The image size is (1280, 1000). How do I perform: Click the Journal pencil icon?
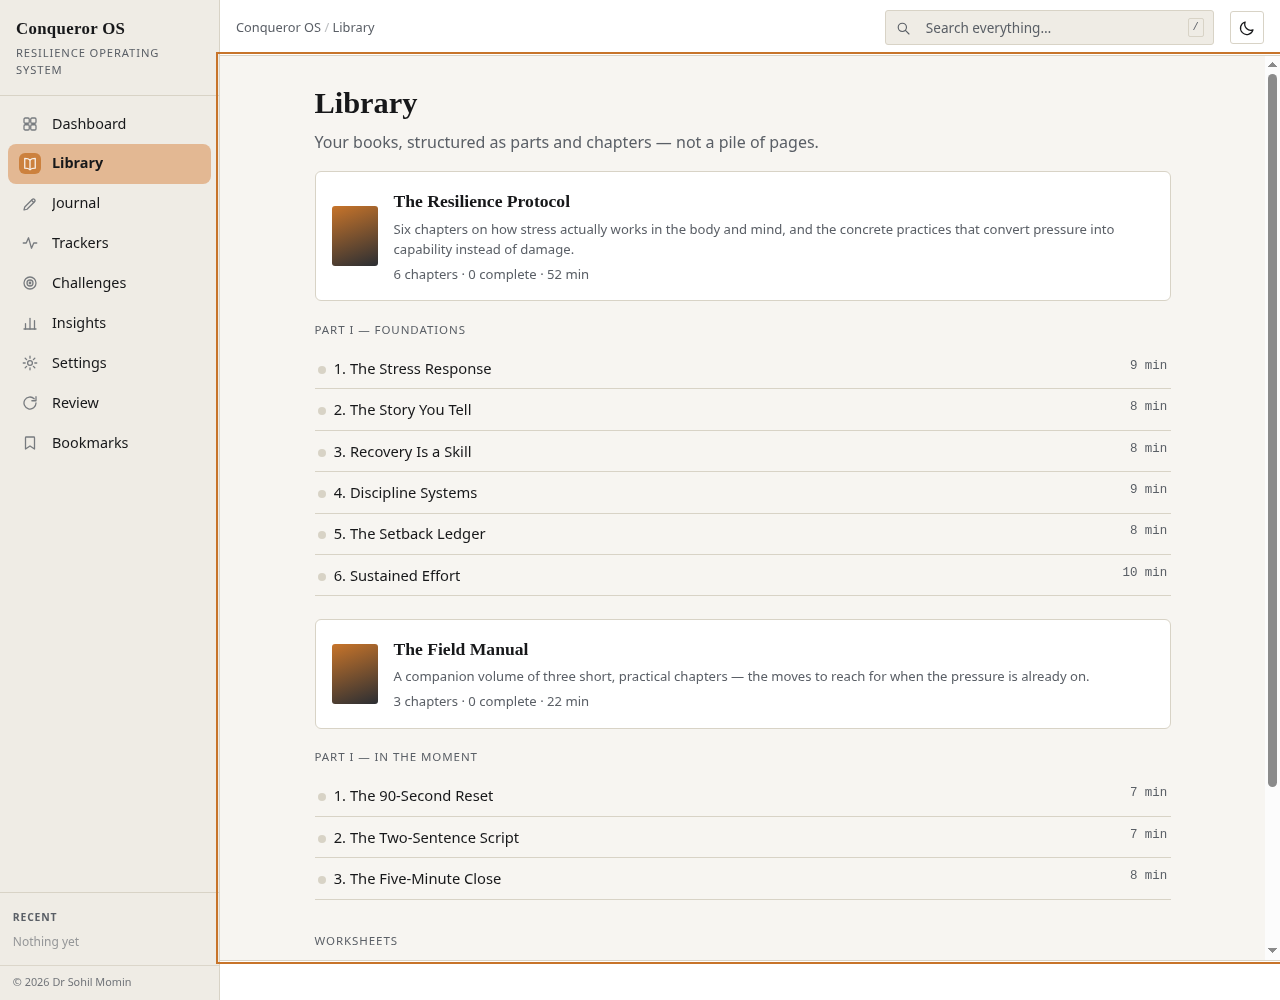30,204
